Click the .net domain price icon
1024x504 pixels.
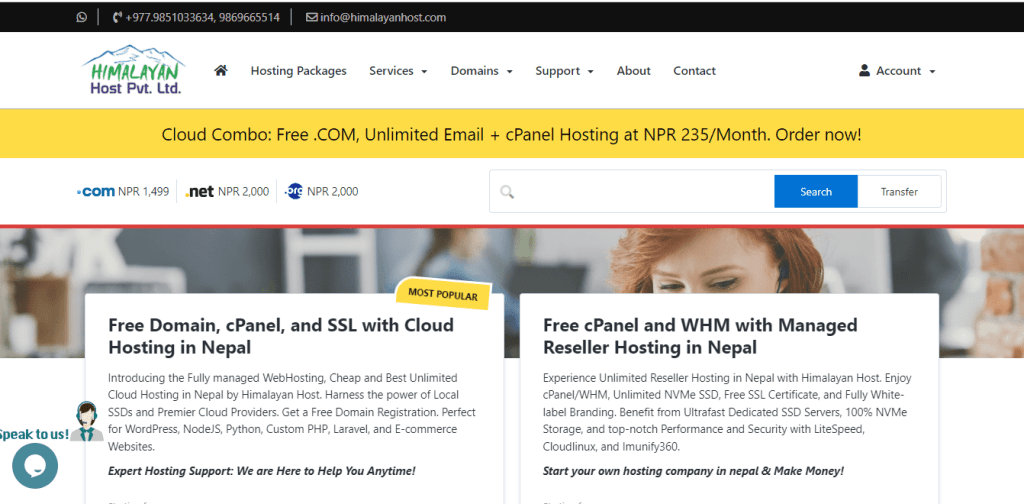coord(200,192)
